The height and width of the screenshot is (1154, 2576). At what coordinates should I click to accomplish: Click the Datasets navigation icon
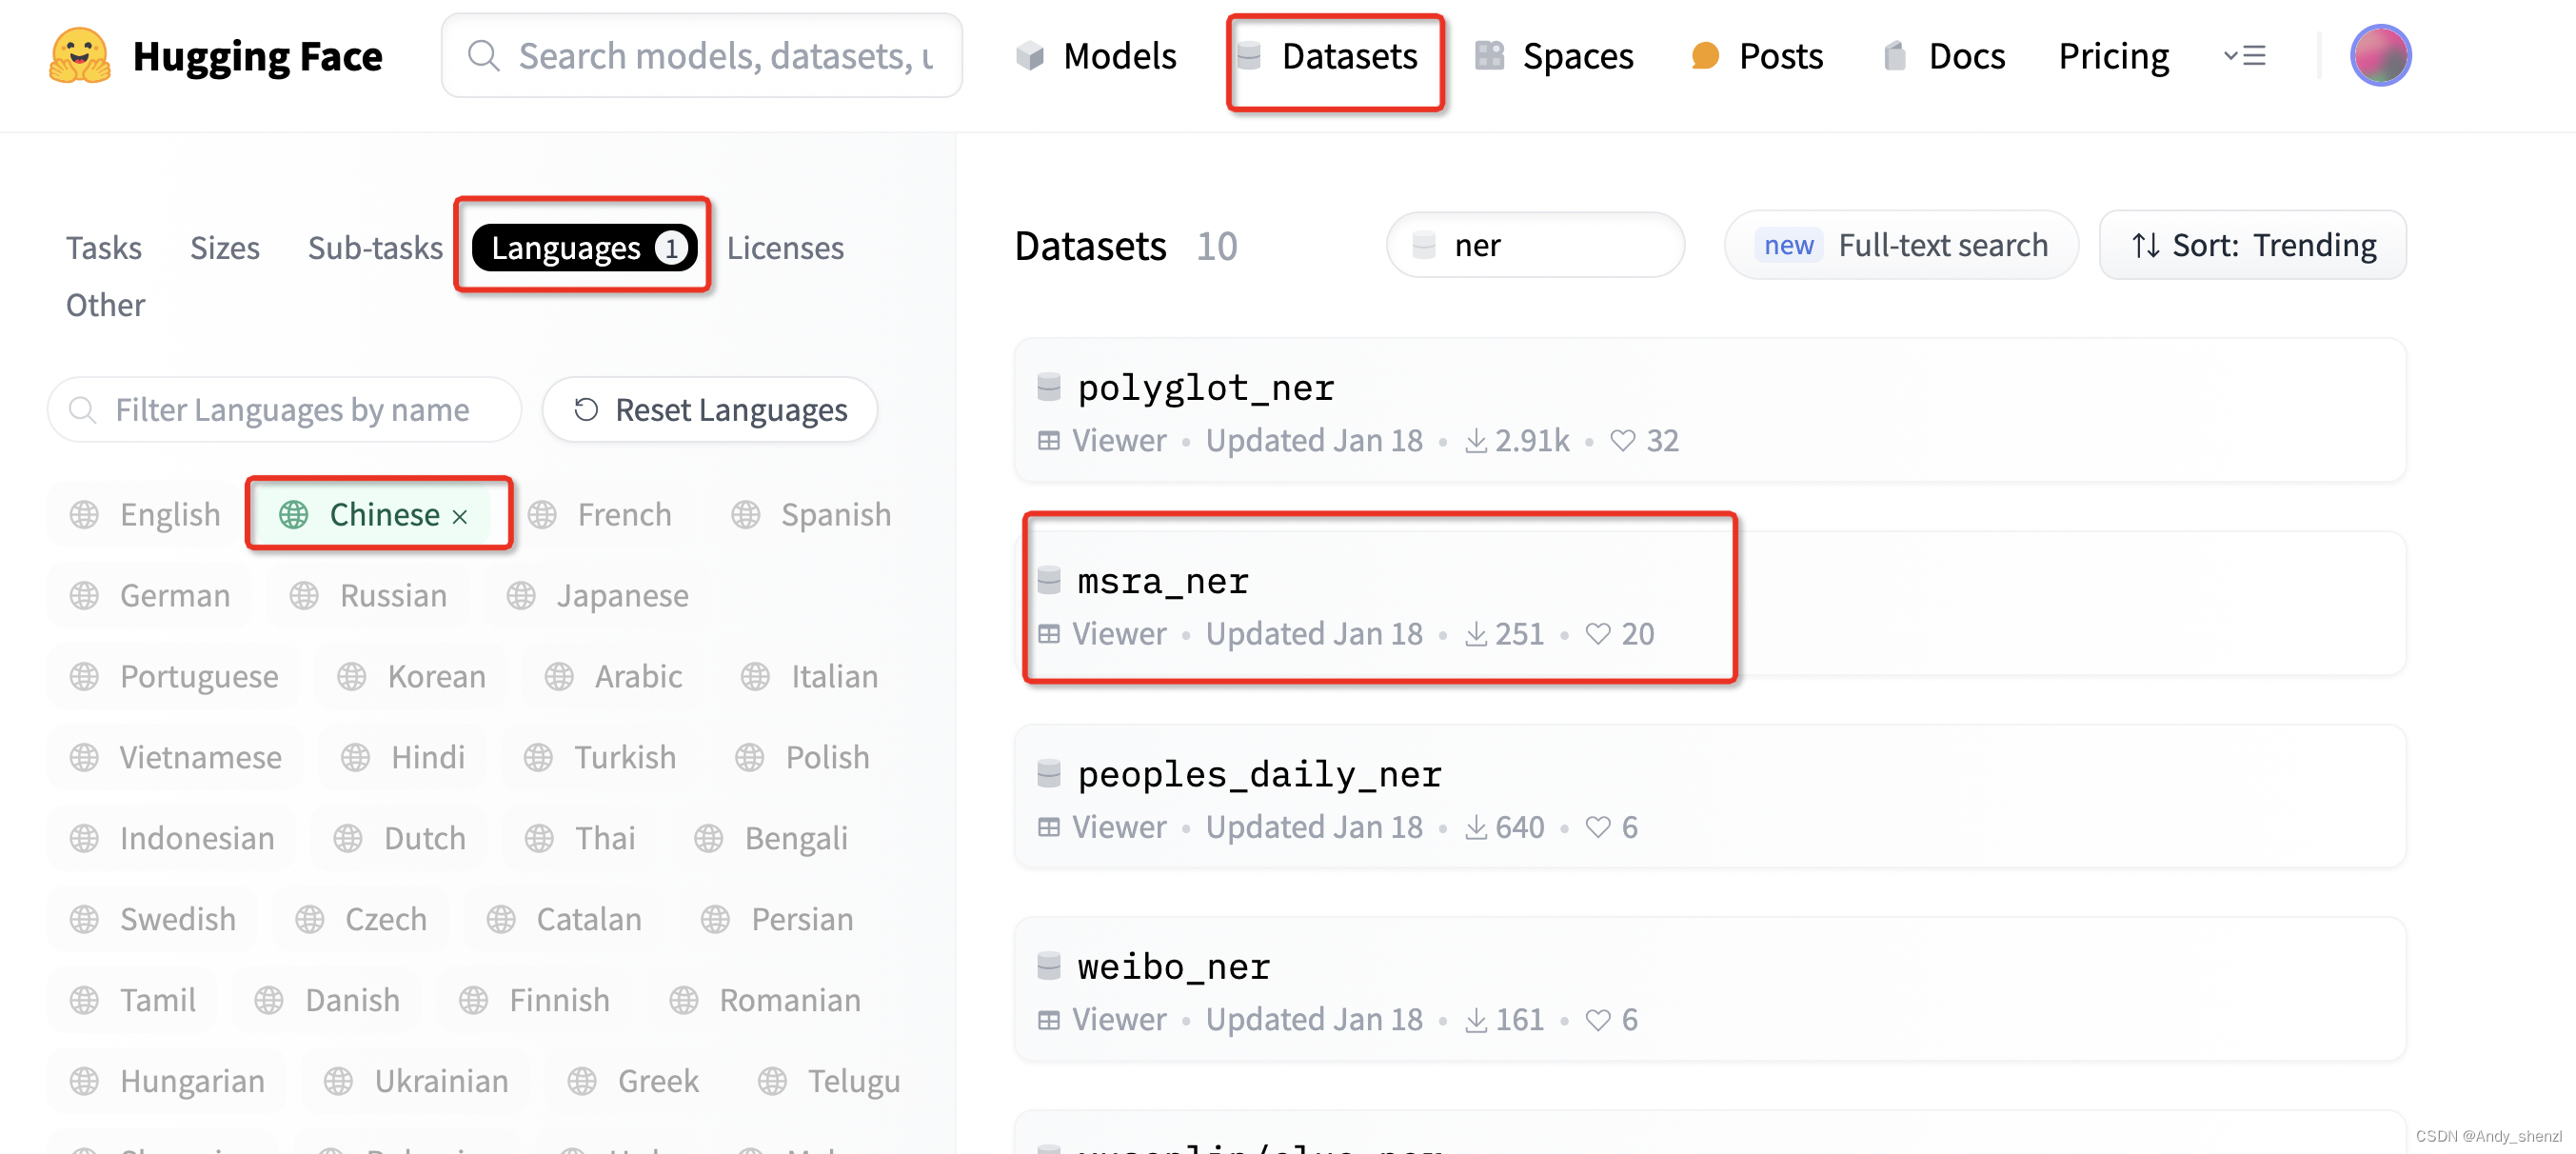click(1252, 52)
